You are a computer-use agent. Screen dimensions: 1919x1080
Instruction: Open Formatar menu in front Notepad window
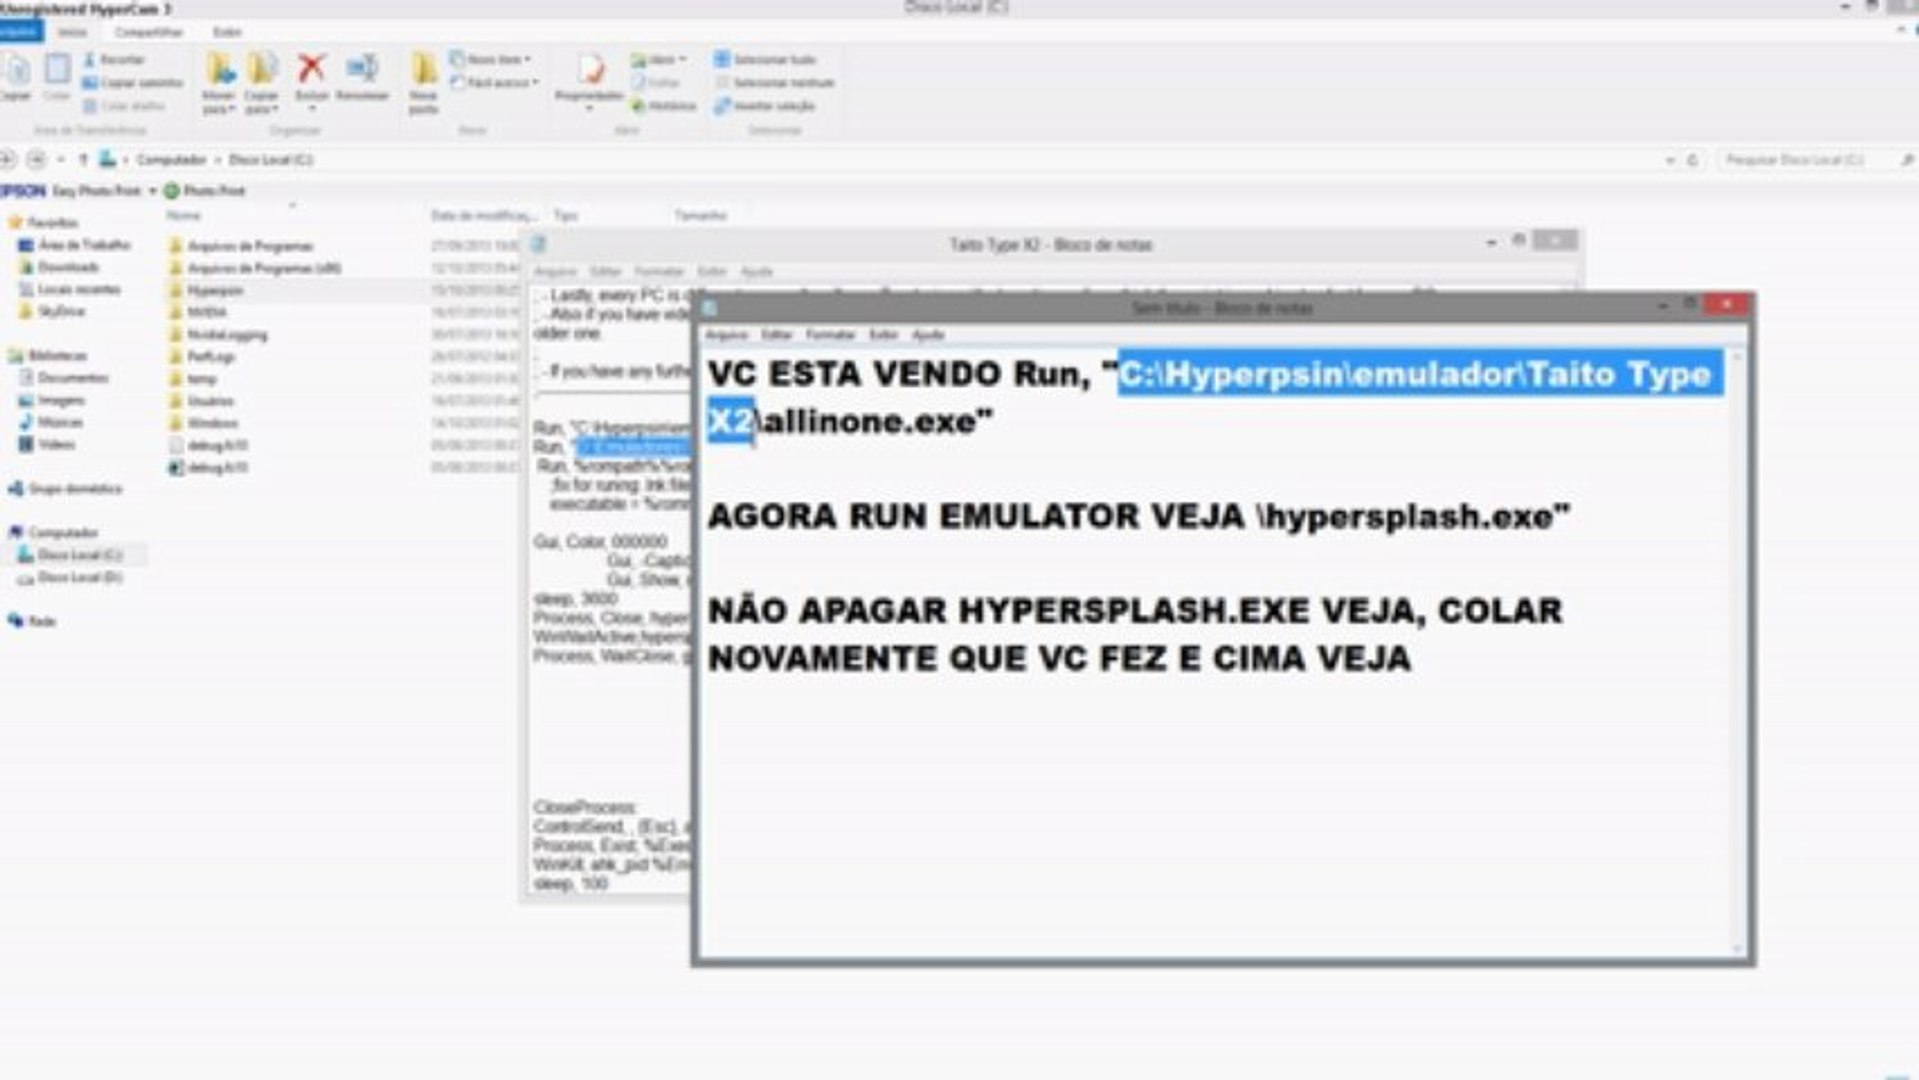click(830, 335)
